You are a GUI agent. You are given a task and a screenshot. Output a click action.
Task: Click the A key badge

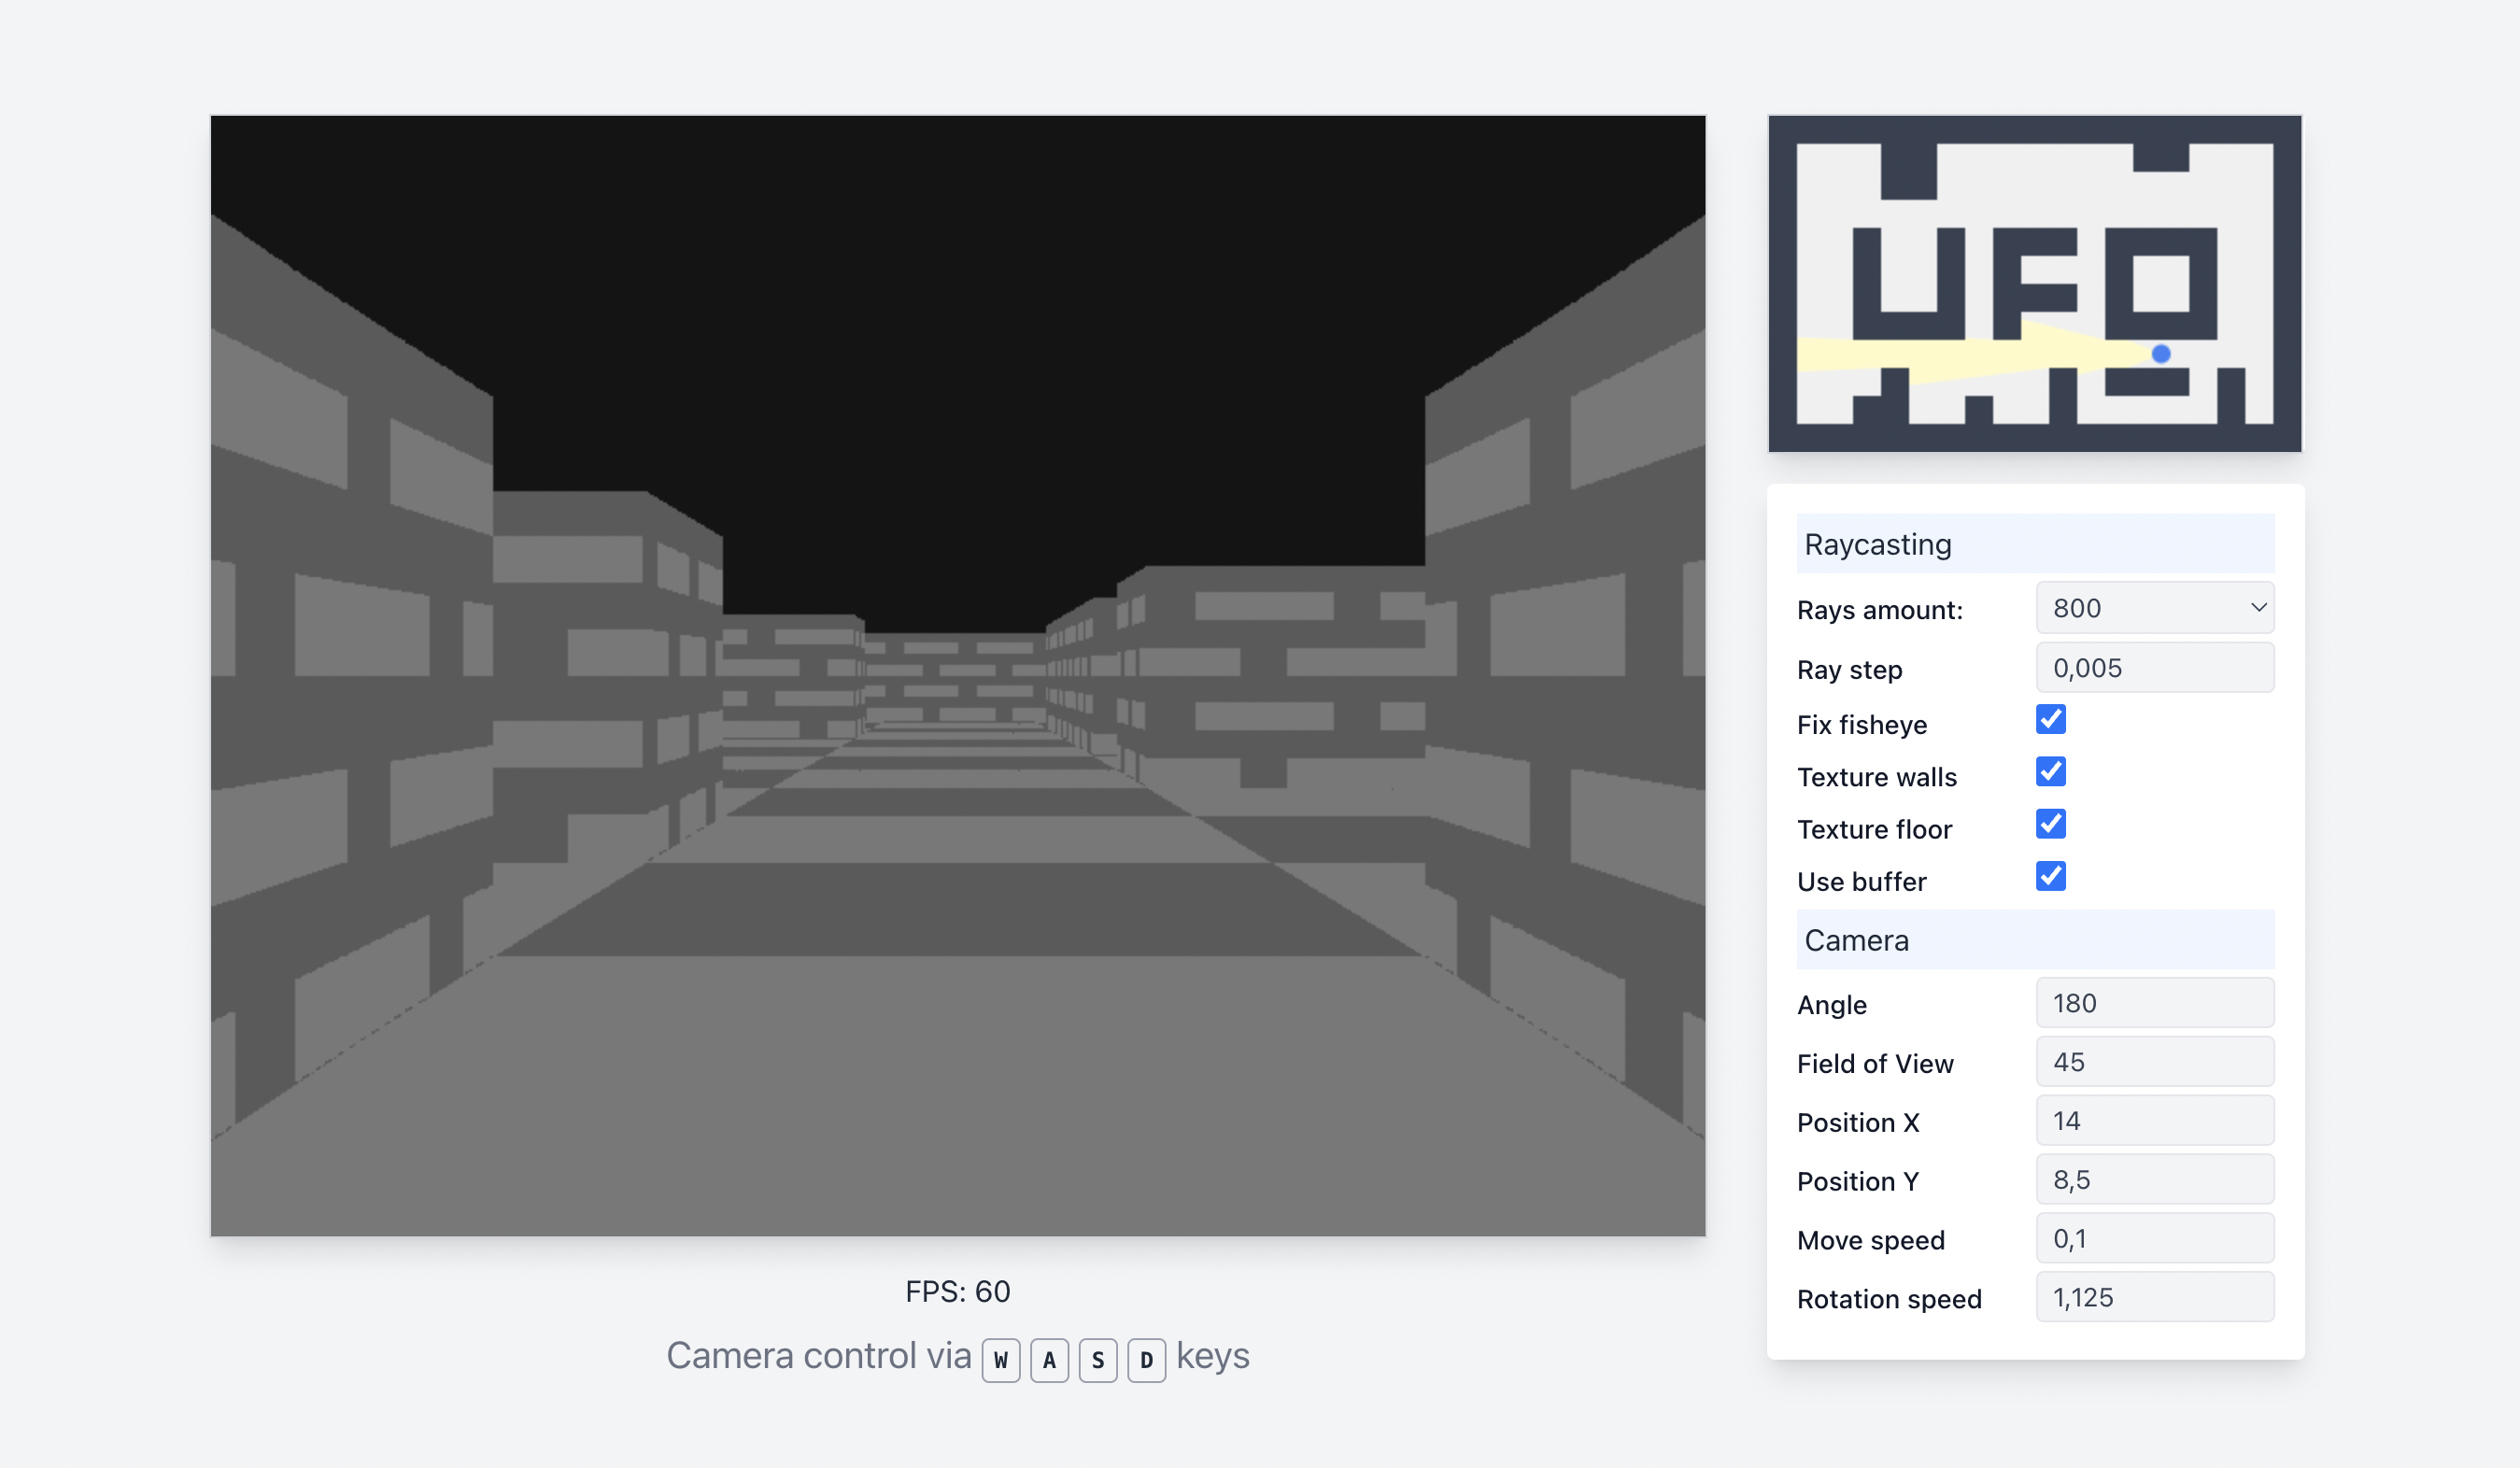1049,1360
